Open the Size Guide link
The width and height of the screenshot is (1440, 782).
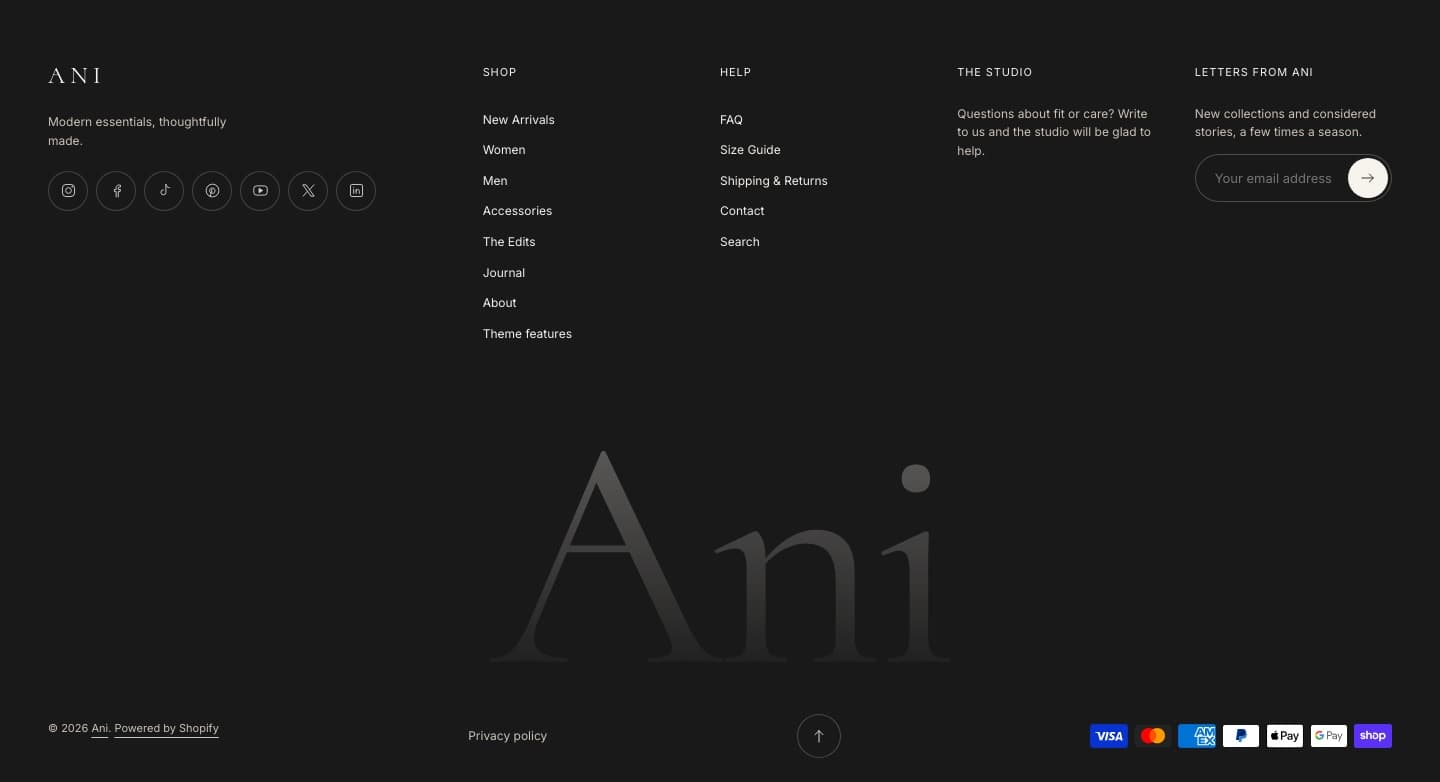coord(750,150)
